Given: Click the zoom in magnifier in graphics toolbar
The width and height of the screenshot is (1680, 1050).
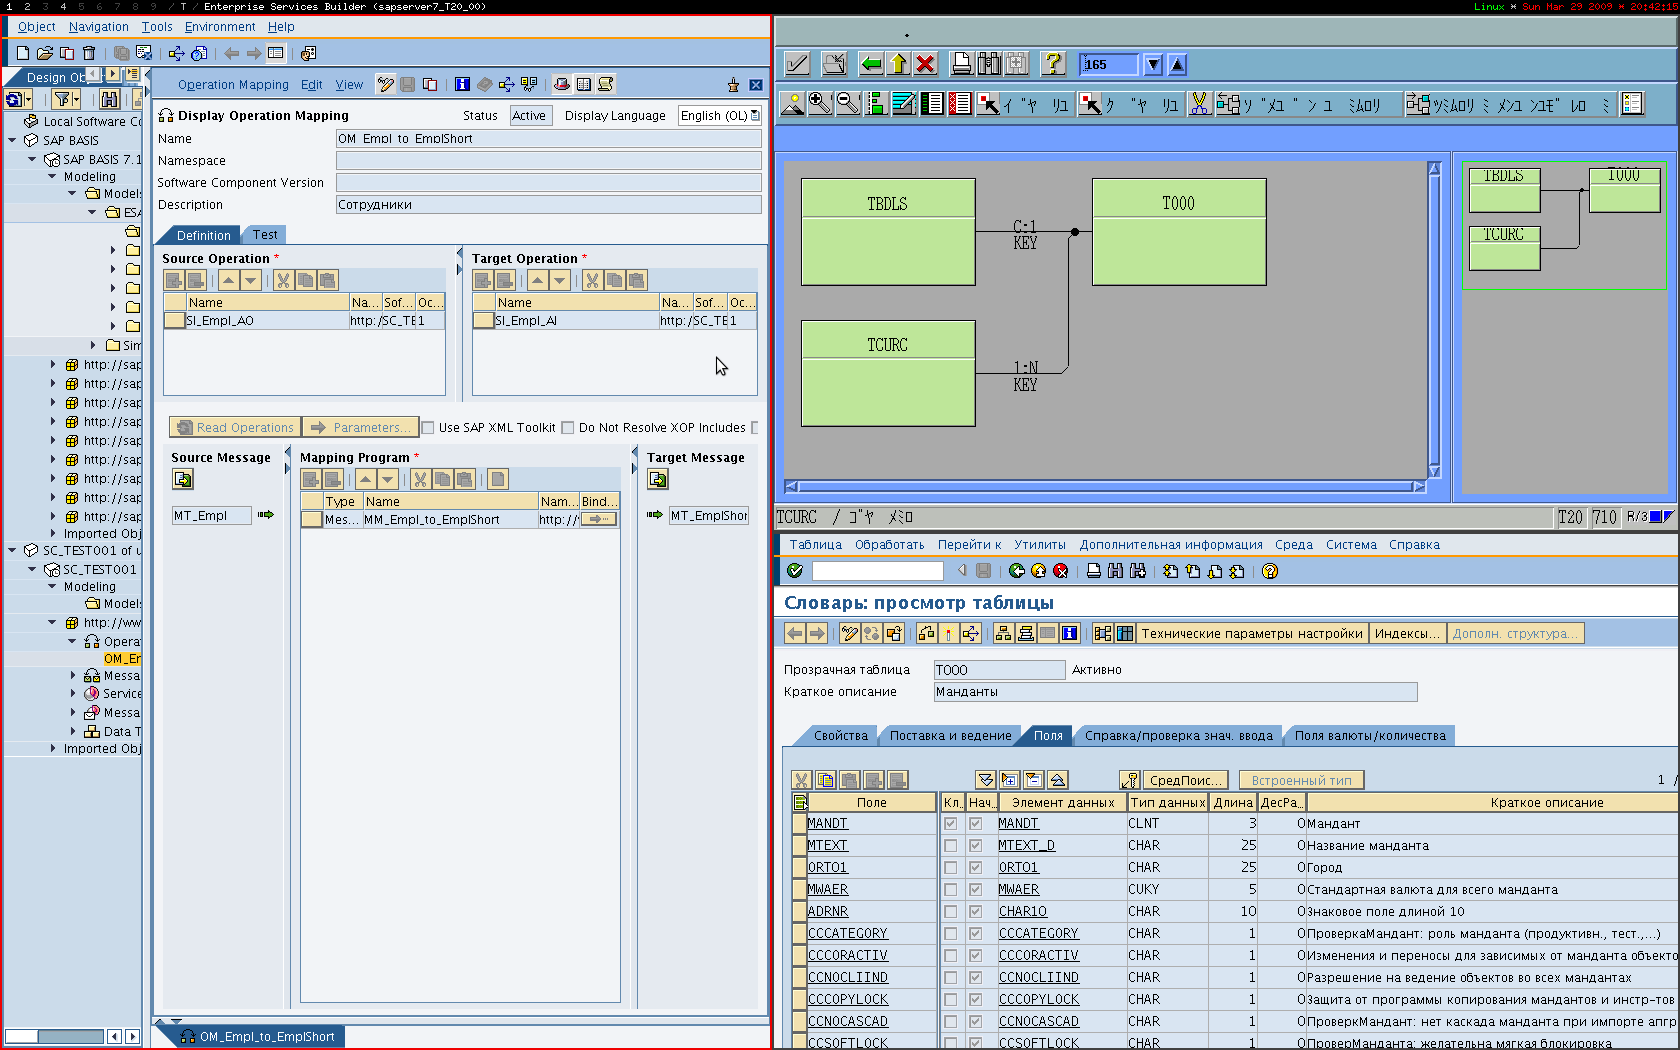Looking at the screenshot, I should pyautogui.click(x=820, y=103).
